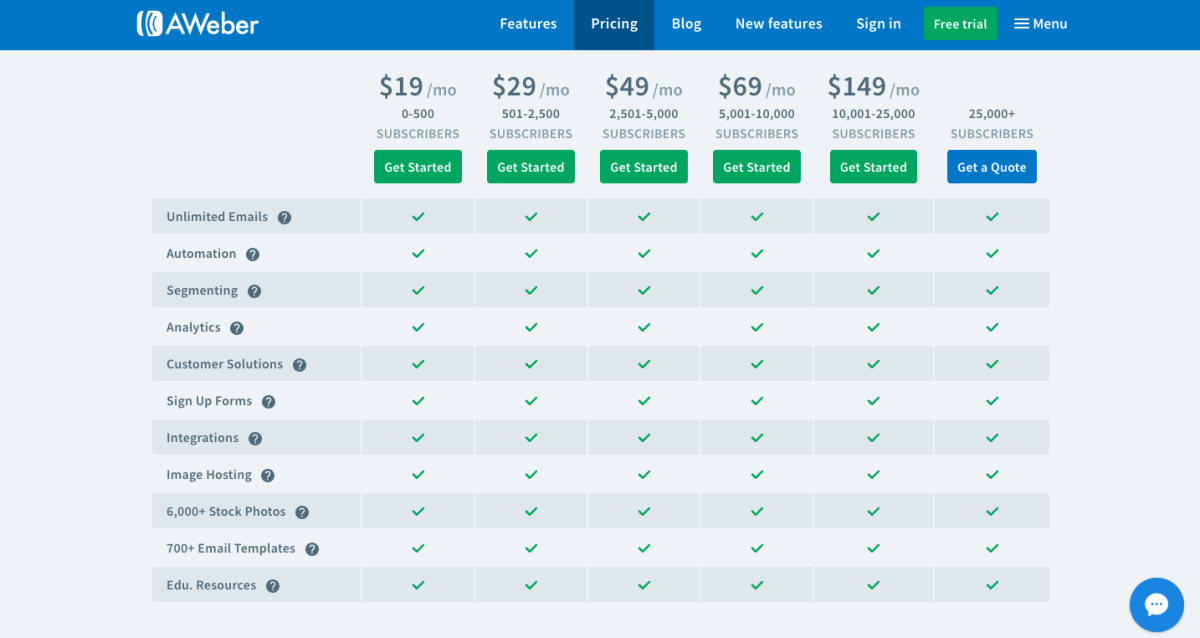Show help for Customer Solutions
1200x638 pixels.
click(x=299, y=365)
